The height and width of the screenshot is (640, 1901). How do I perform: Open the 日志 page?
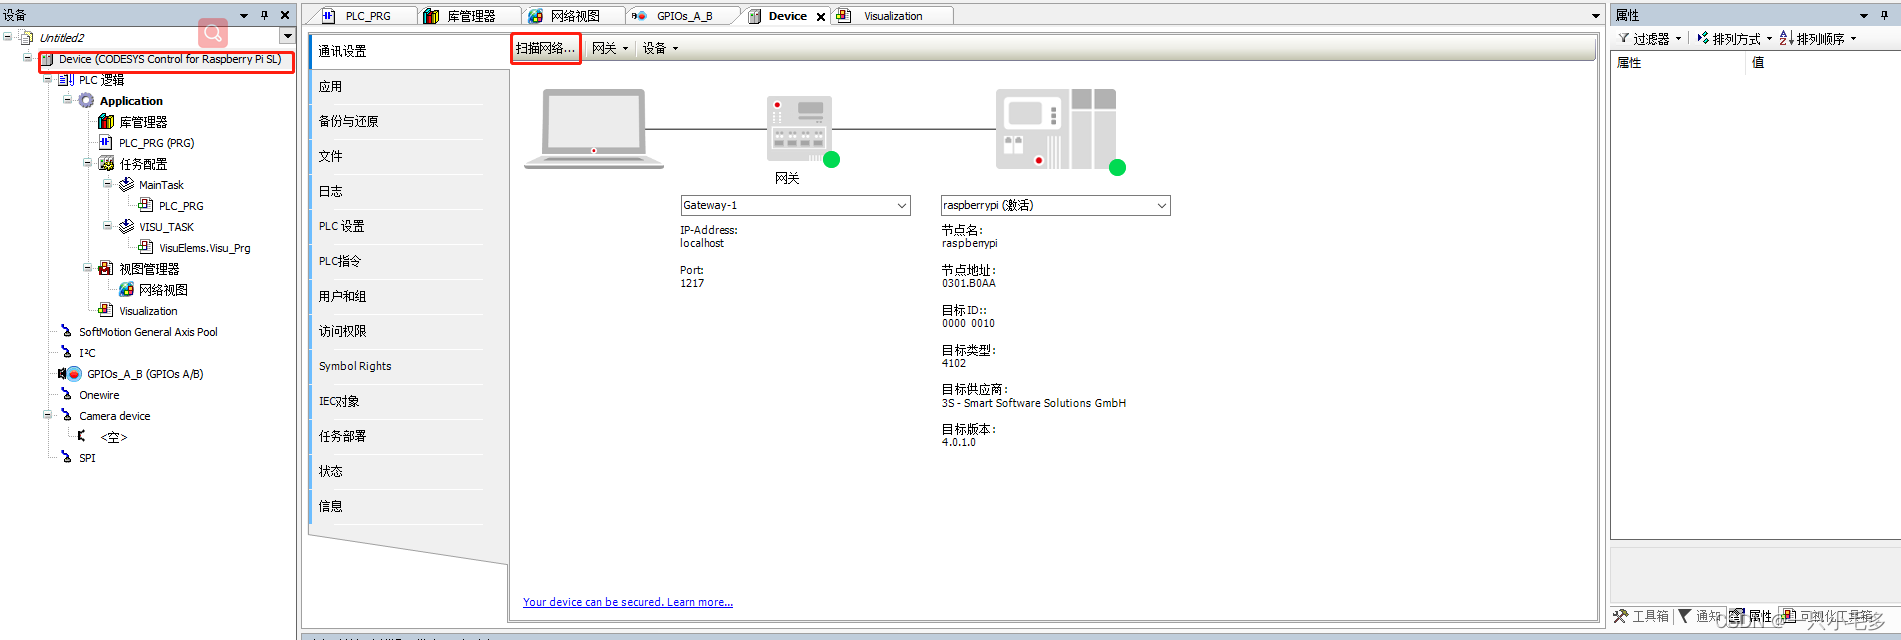[x=397, y=192]
